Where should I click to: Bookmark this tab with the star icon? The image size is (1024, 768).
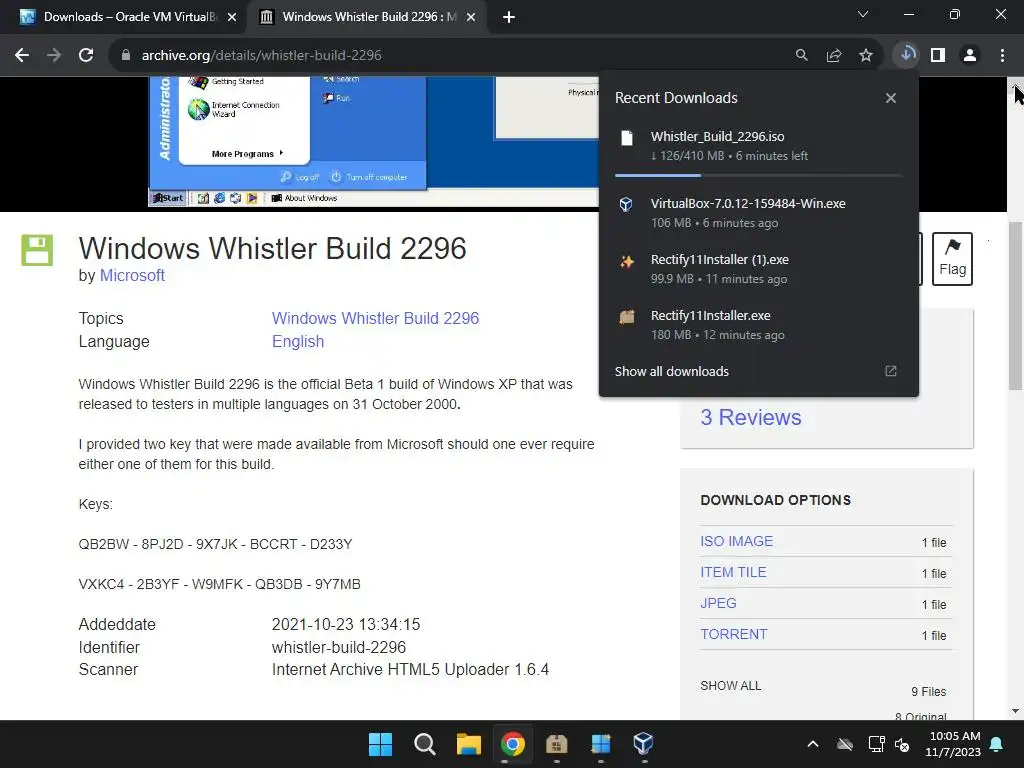pyautogui.click(x=866, y=56)
